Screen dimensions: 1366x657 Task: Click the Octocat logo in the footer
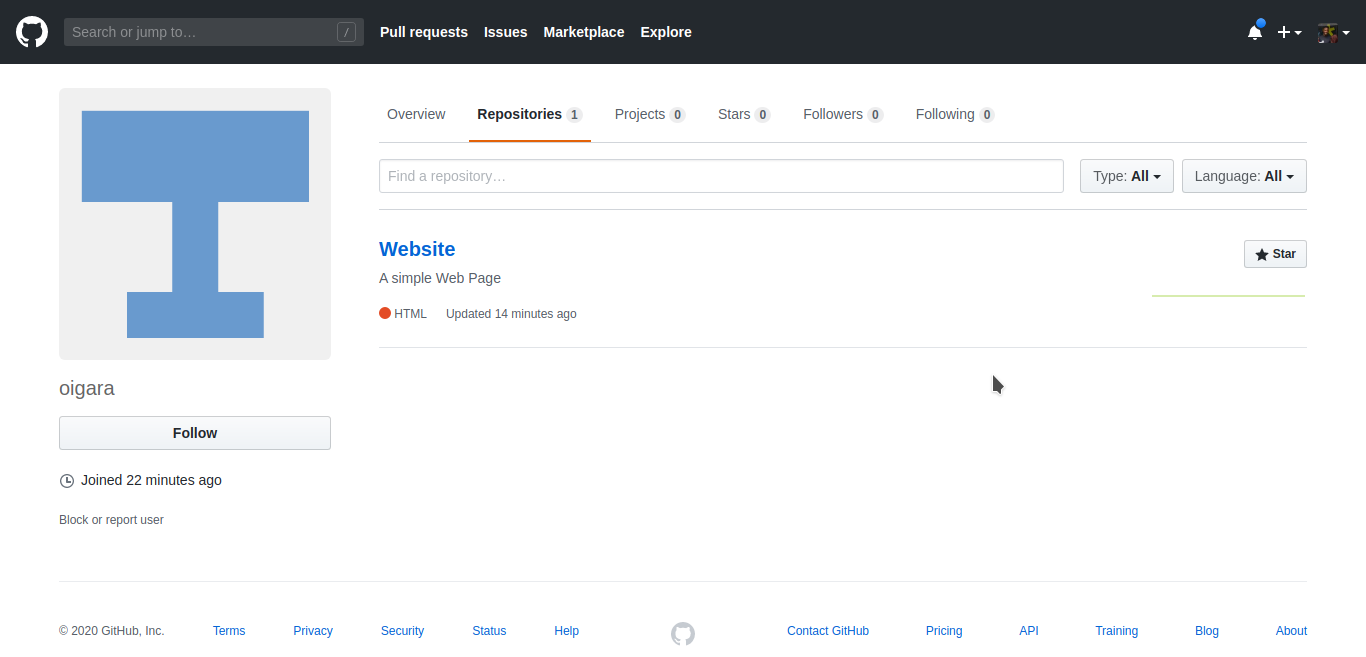click(x=683, y=633)
